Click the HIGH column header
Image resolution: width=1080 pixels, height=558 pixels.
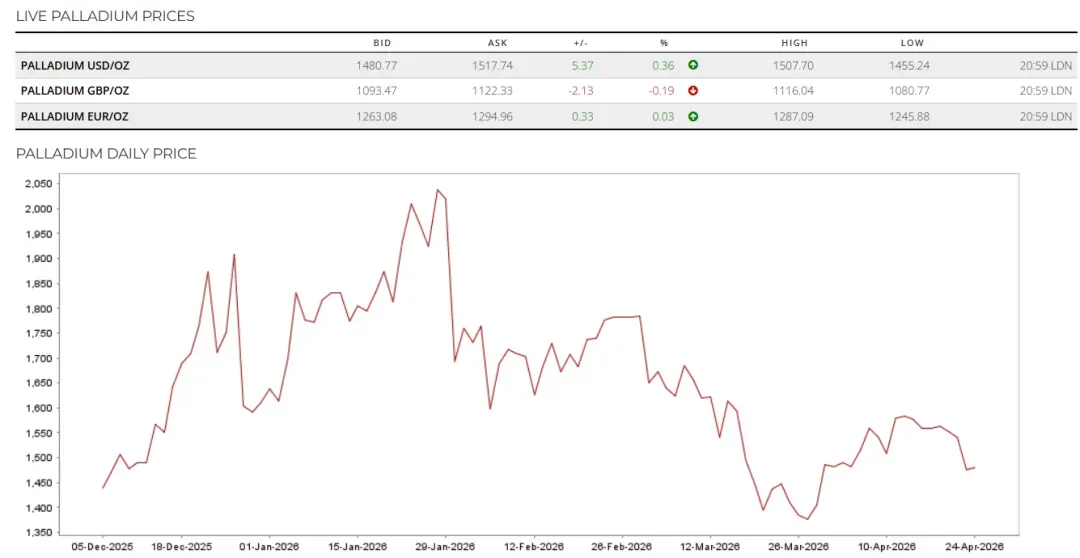794,43
